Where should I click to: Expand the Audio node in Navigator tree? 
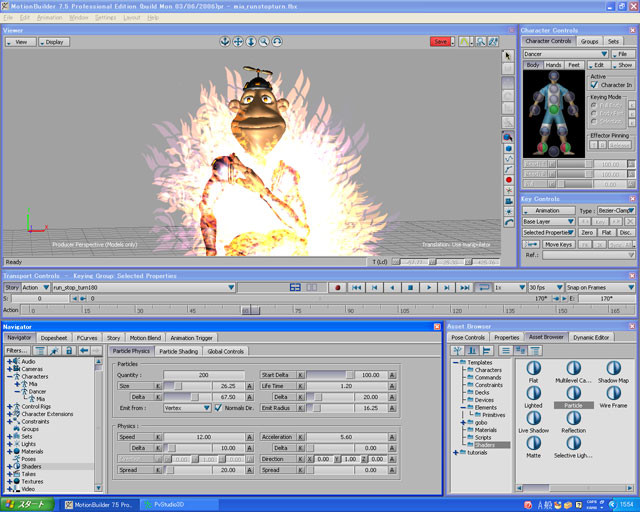tap(9, 361)
